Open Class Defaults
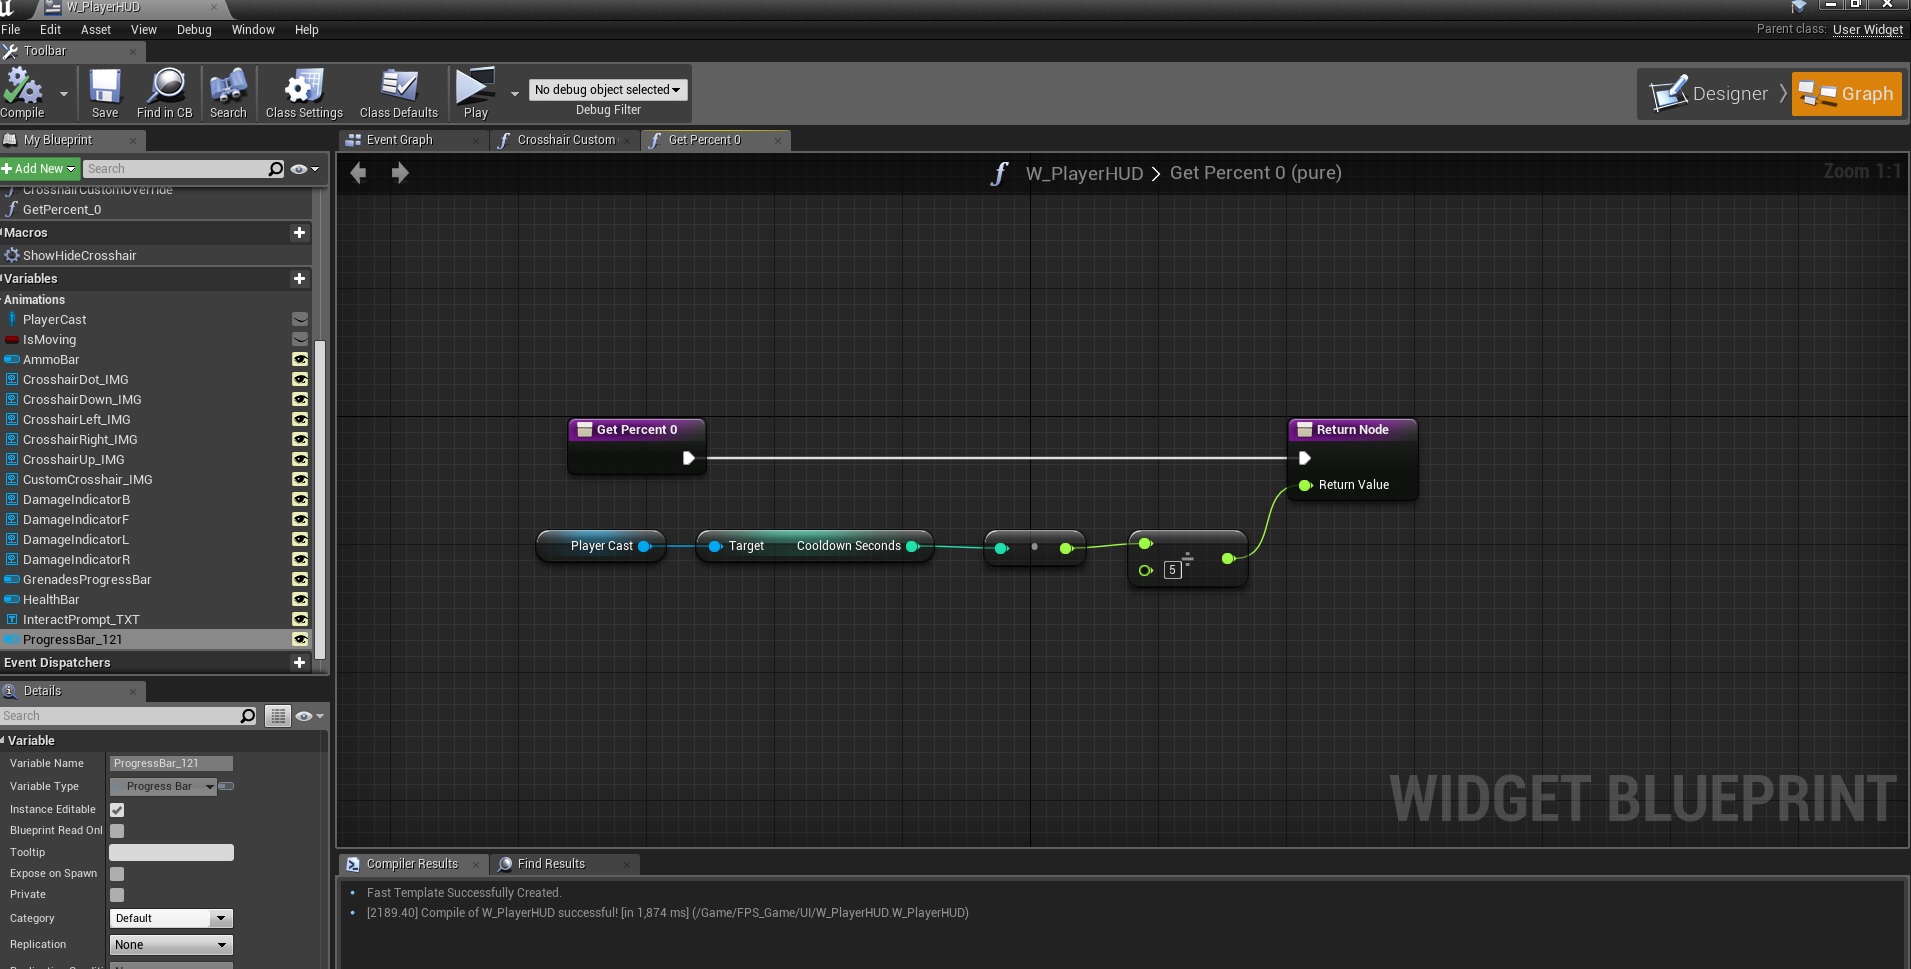This screenshot has height=969, width=1911. tap(398, 89)
